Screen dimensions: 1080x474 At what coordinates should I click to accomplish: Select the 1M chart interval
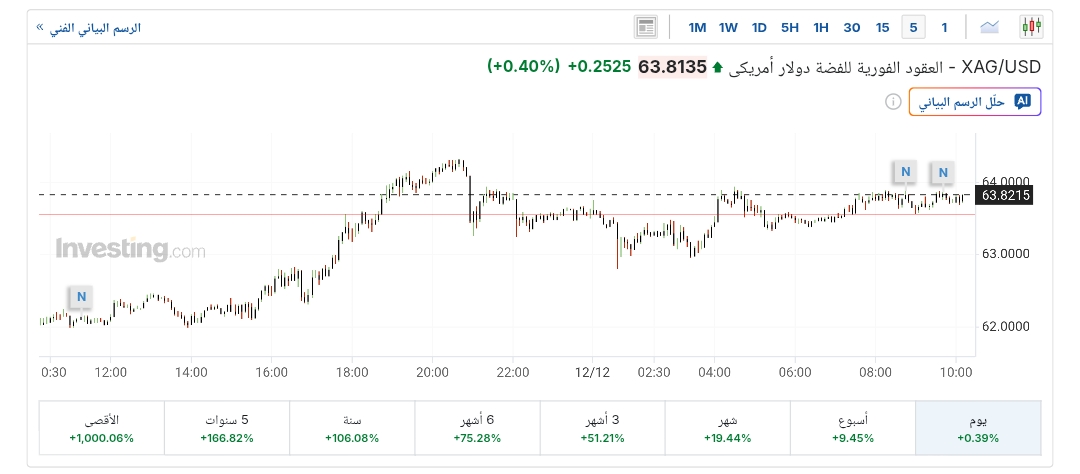click(x=697, y=27)
